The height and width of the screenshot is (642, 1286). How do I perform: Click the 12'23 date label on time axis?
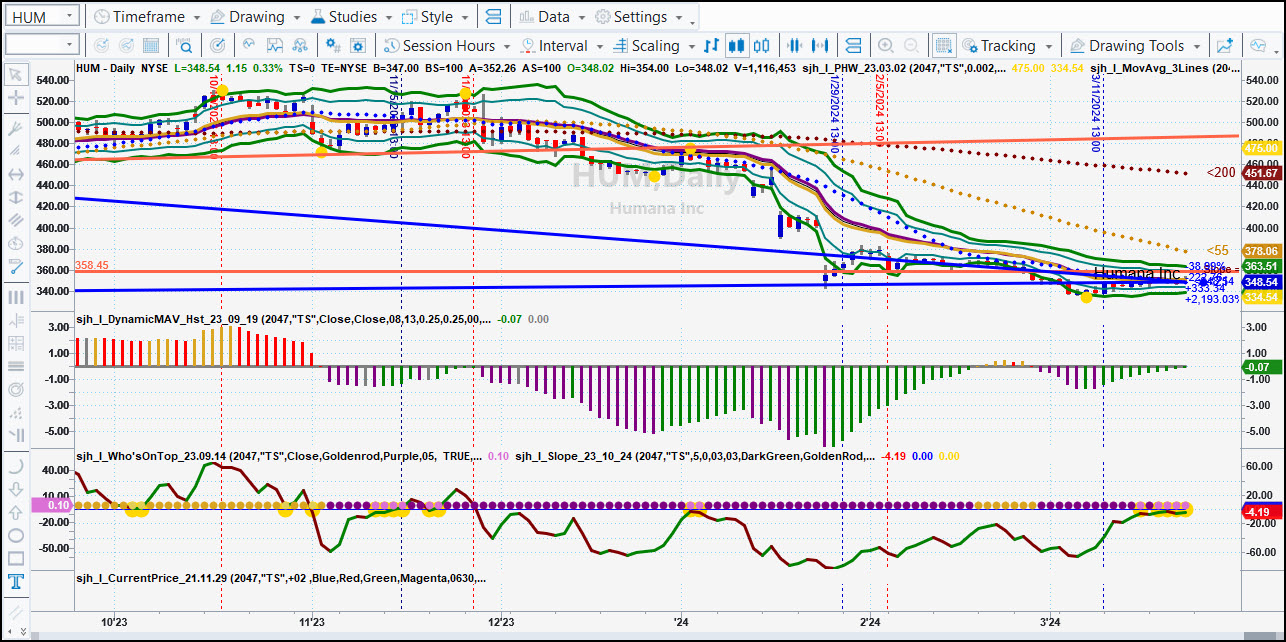click(x=501, y=622)
